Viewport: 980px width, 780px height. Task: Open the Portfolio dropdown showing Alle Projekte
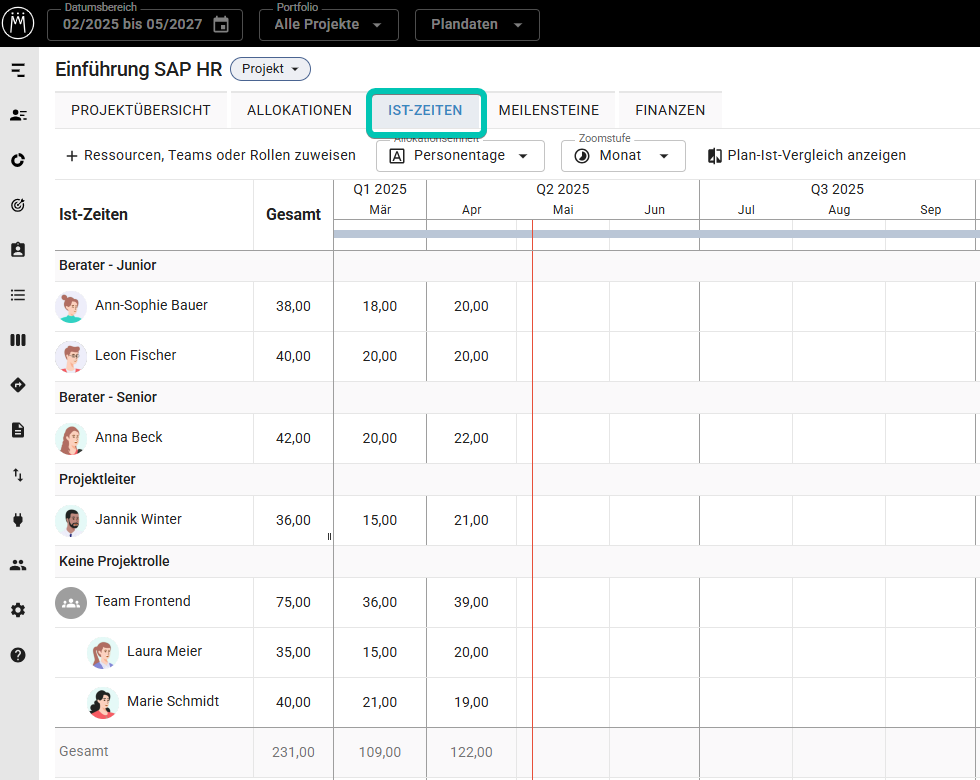tap(329, 24)
